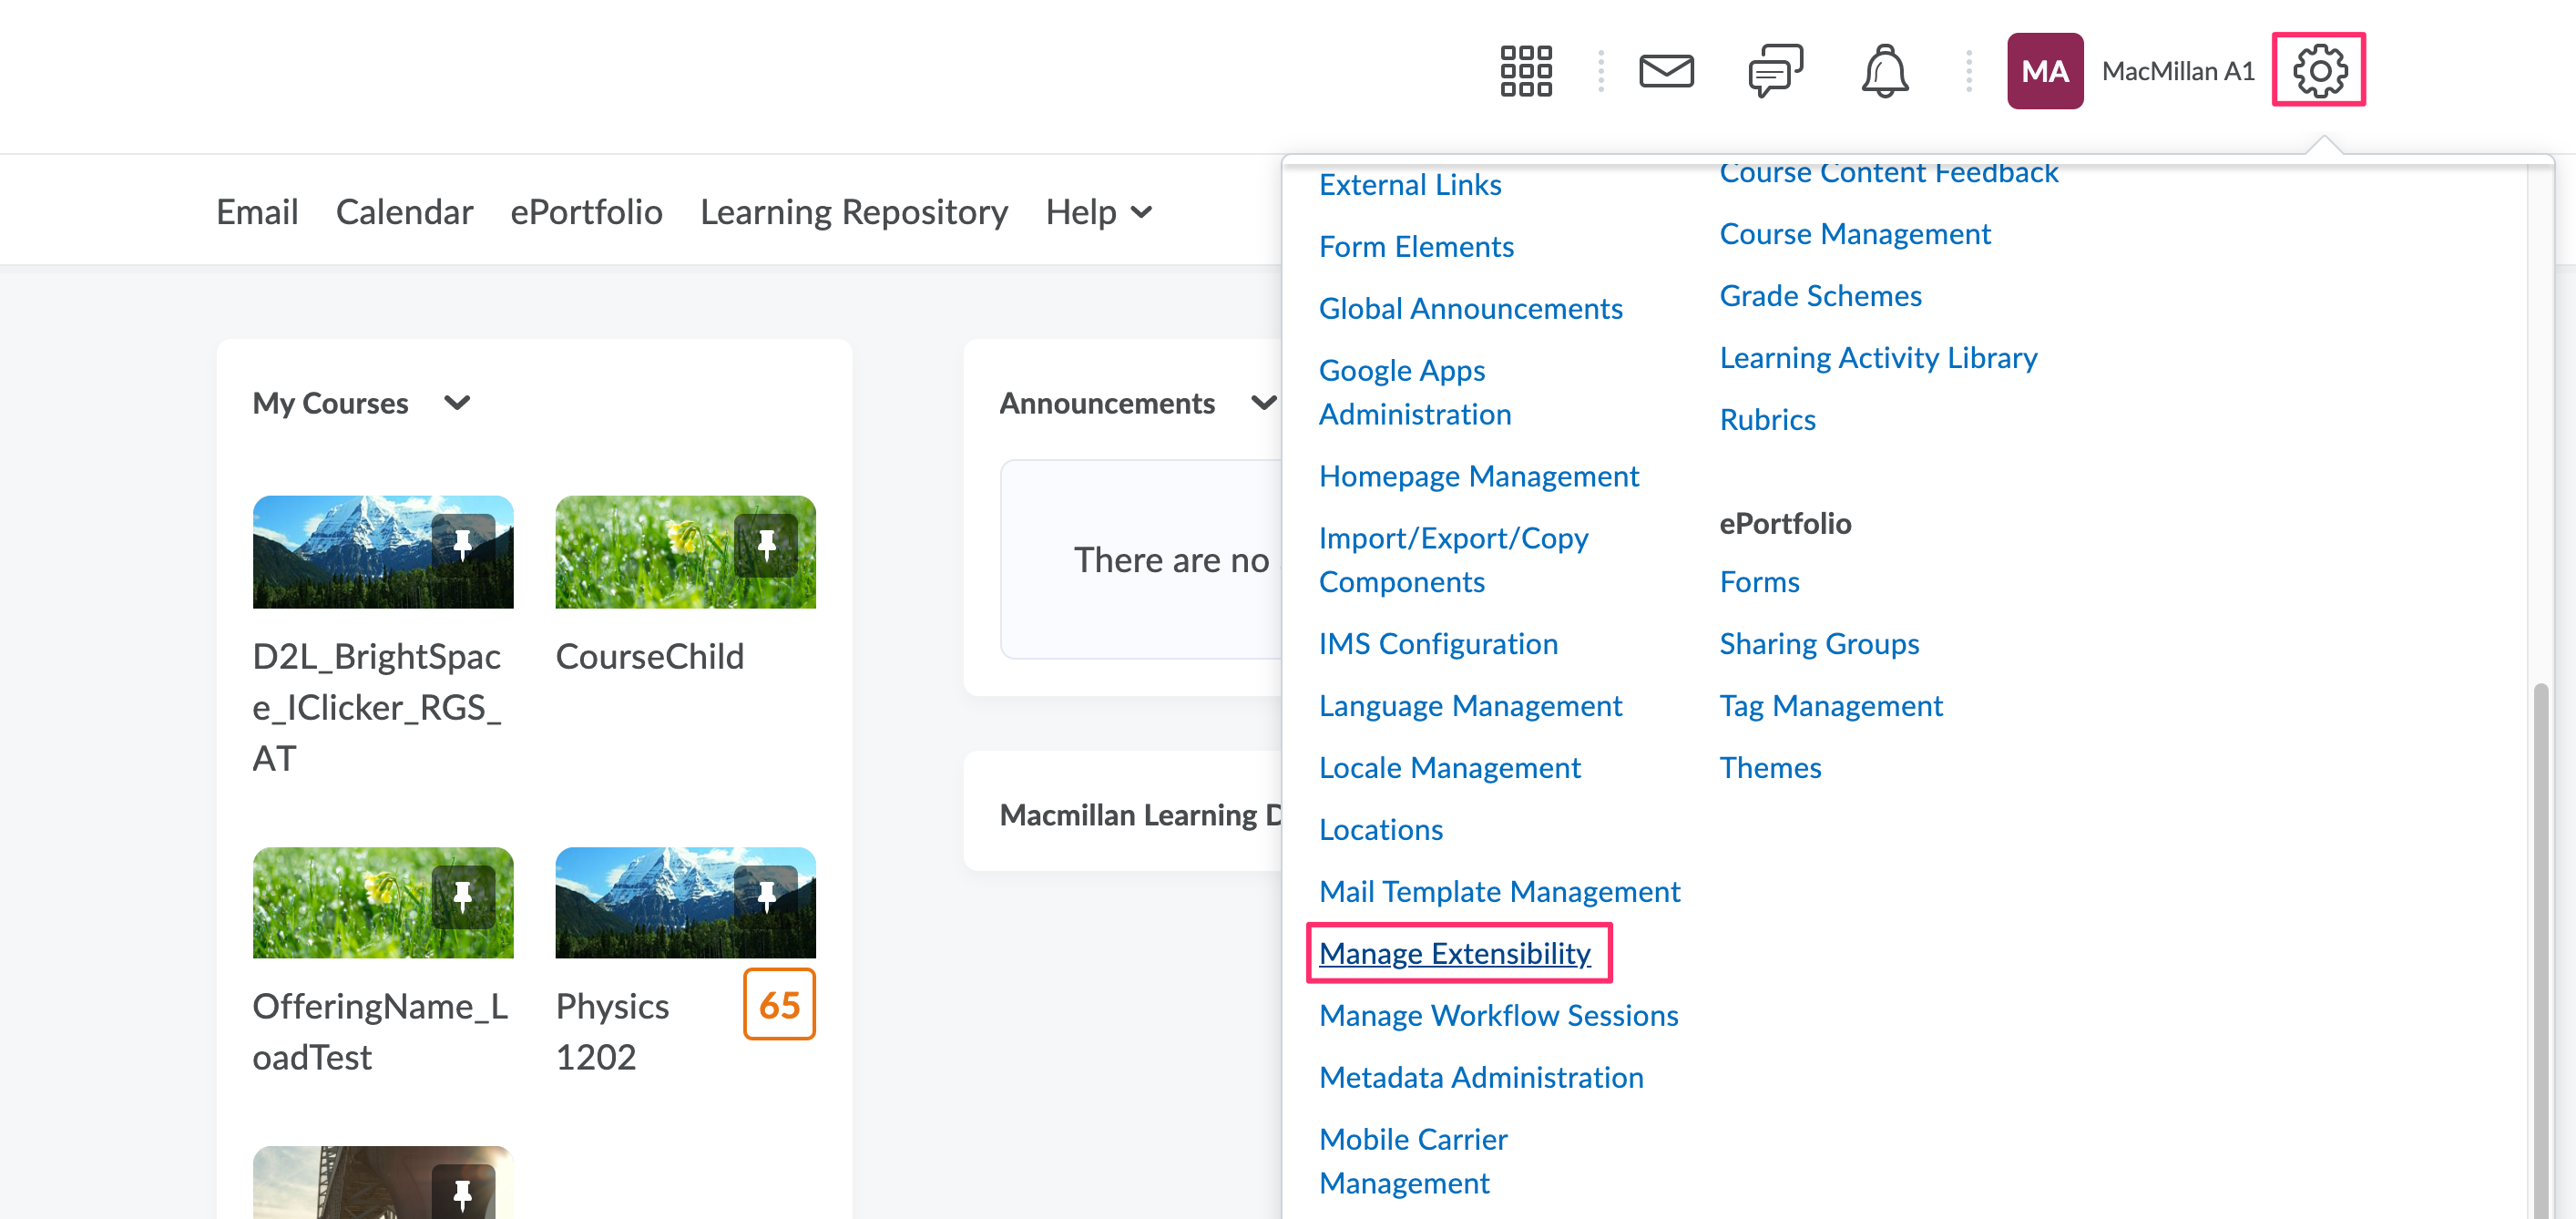Viewport: 2576px width, 1219px height.
Task: Check message alerts via chat bubble icon
Action: click(x=1776, y=71)
